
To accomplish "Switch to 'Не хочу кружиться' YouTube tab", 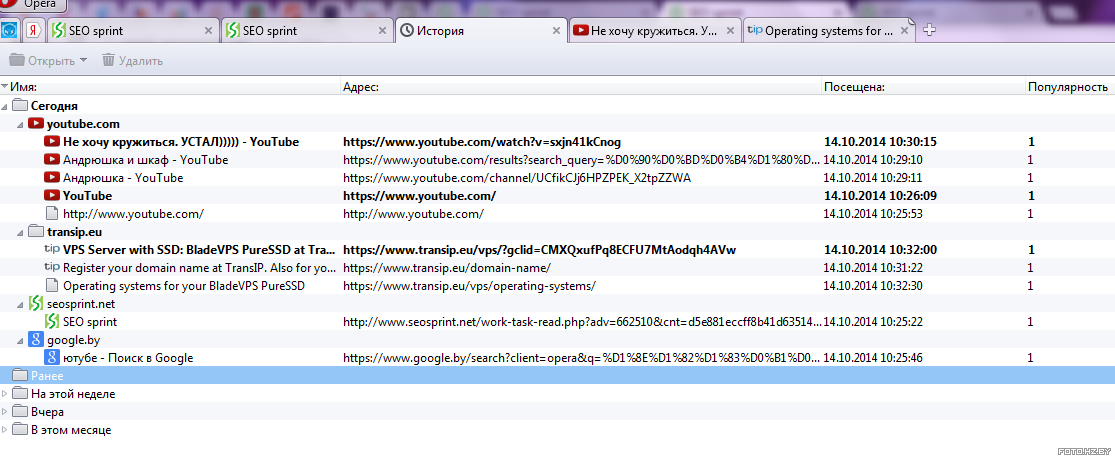I will point(655,31).
